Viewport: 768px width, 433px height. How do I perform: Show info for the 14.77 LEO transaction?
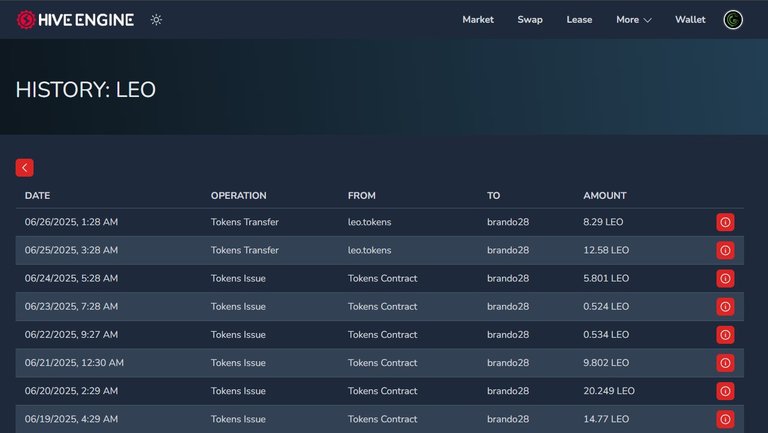[x=725, y=419]
